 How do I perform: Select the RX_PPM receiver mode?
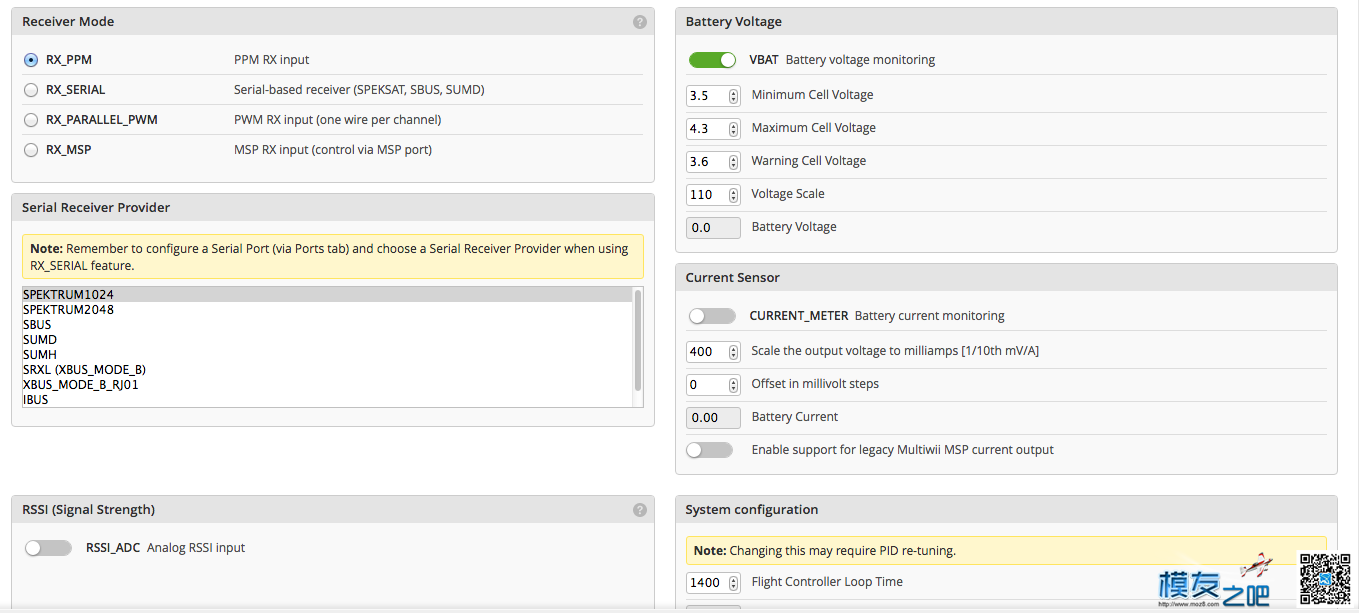(x=31, y=60)
